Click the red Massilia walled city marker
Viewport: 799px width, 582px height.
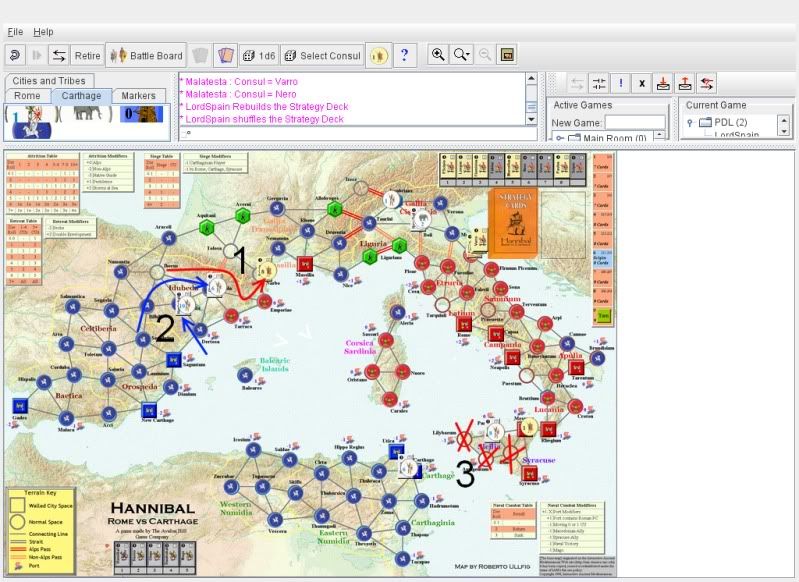click(305, 263)
